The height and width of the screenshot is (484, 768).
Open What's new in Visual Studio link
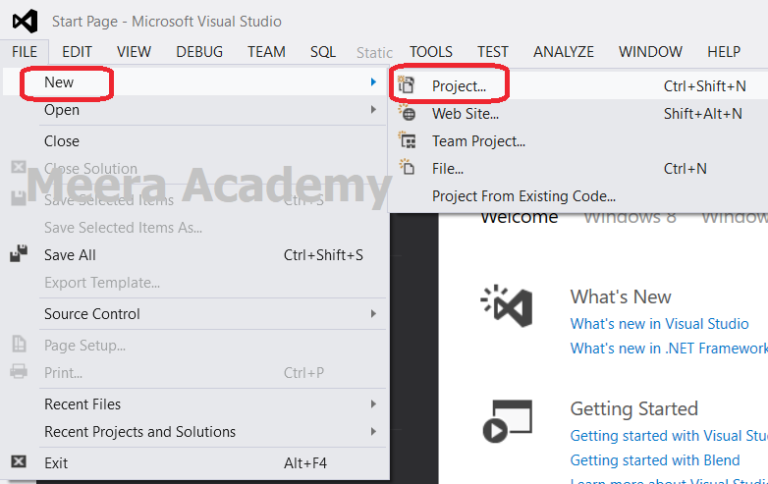[x=659, y=324]
